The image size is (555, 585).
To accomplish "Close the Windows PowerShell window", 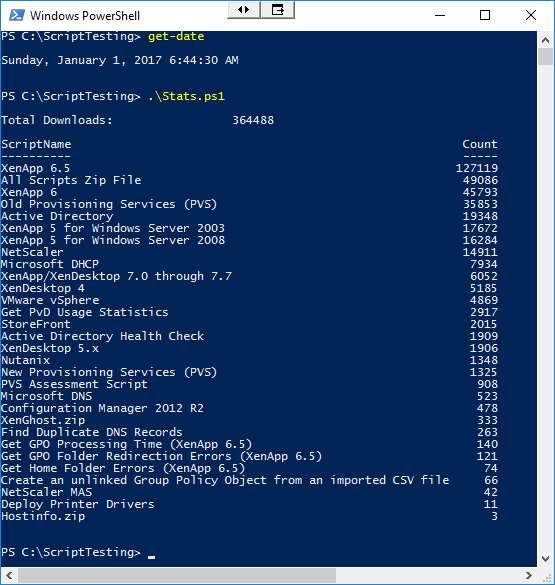I will [531, 15].
